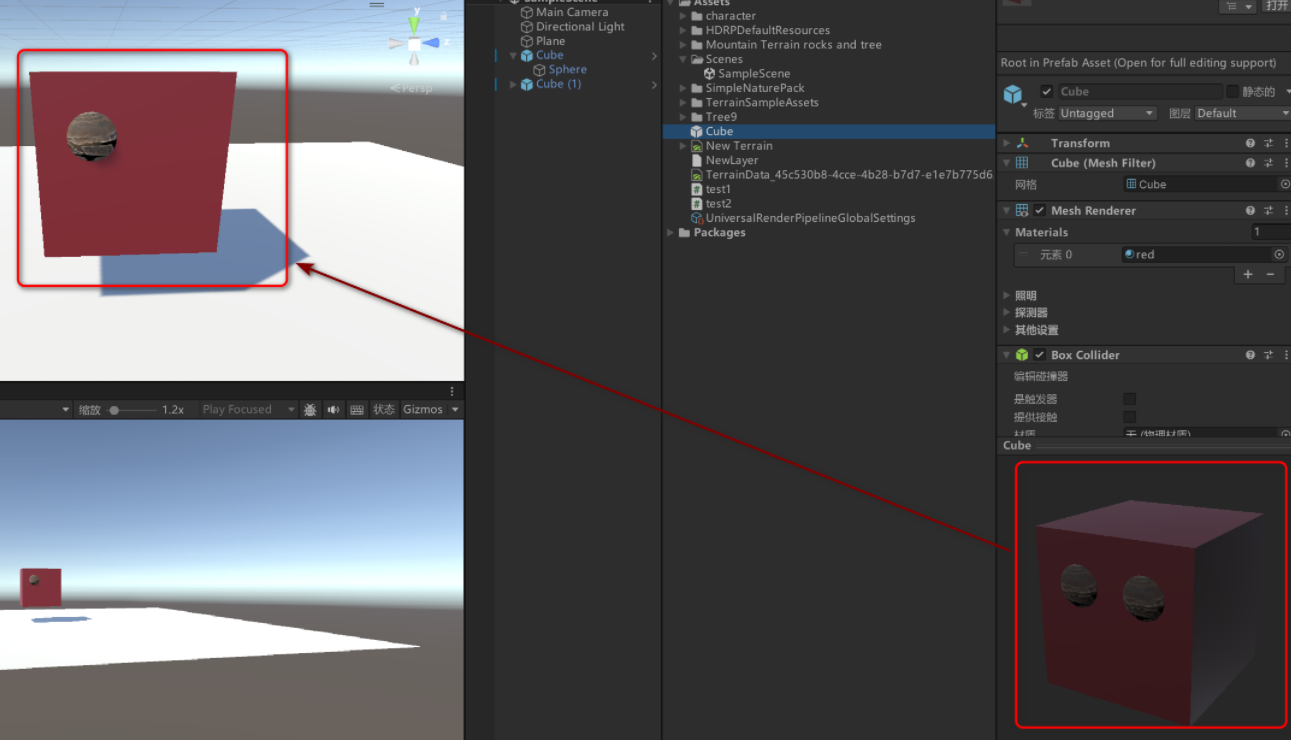Expand Packages folder
This screenshot has height=740, width=1291.
point(671,233)
